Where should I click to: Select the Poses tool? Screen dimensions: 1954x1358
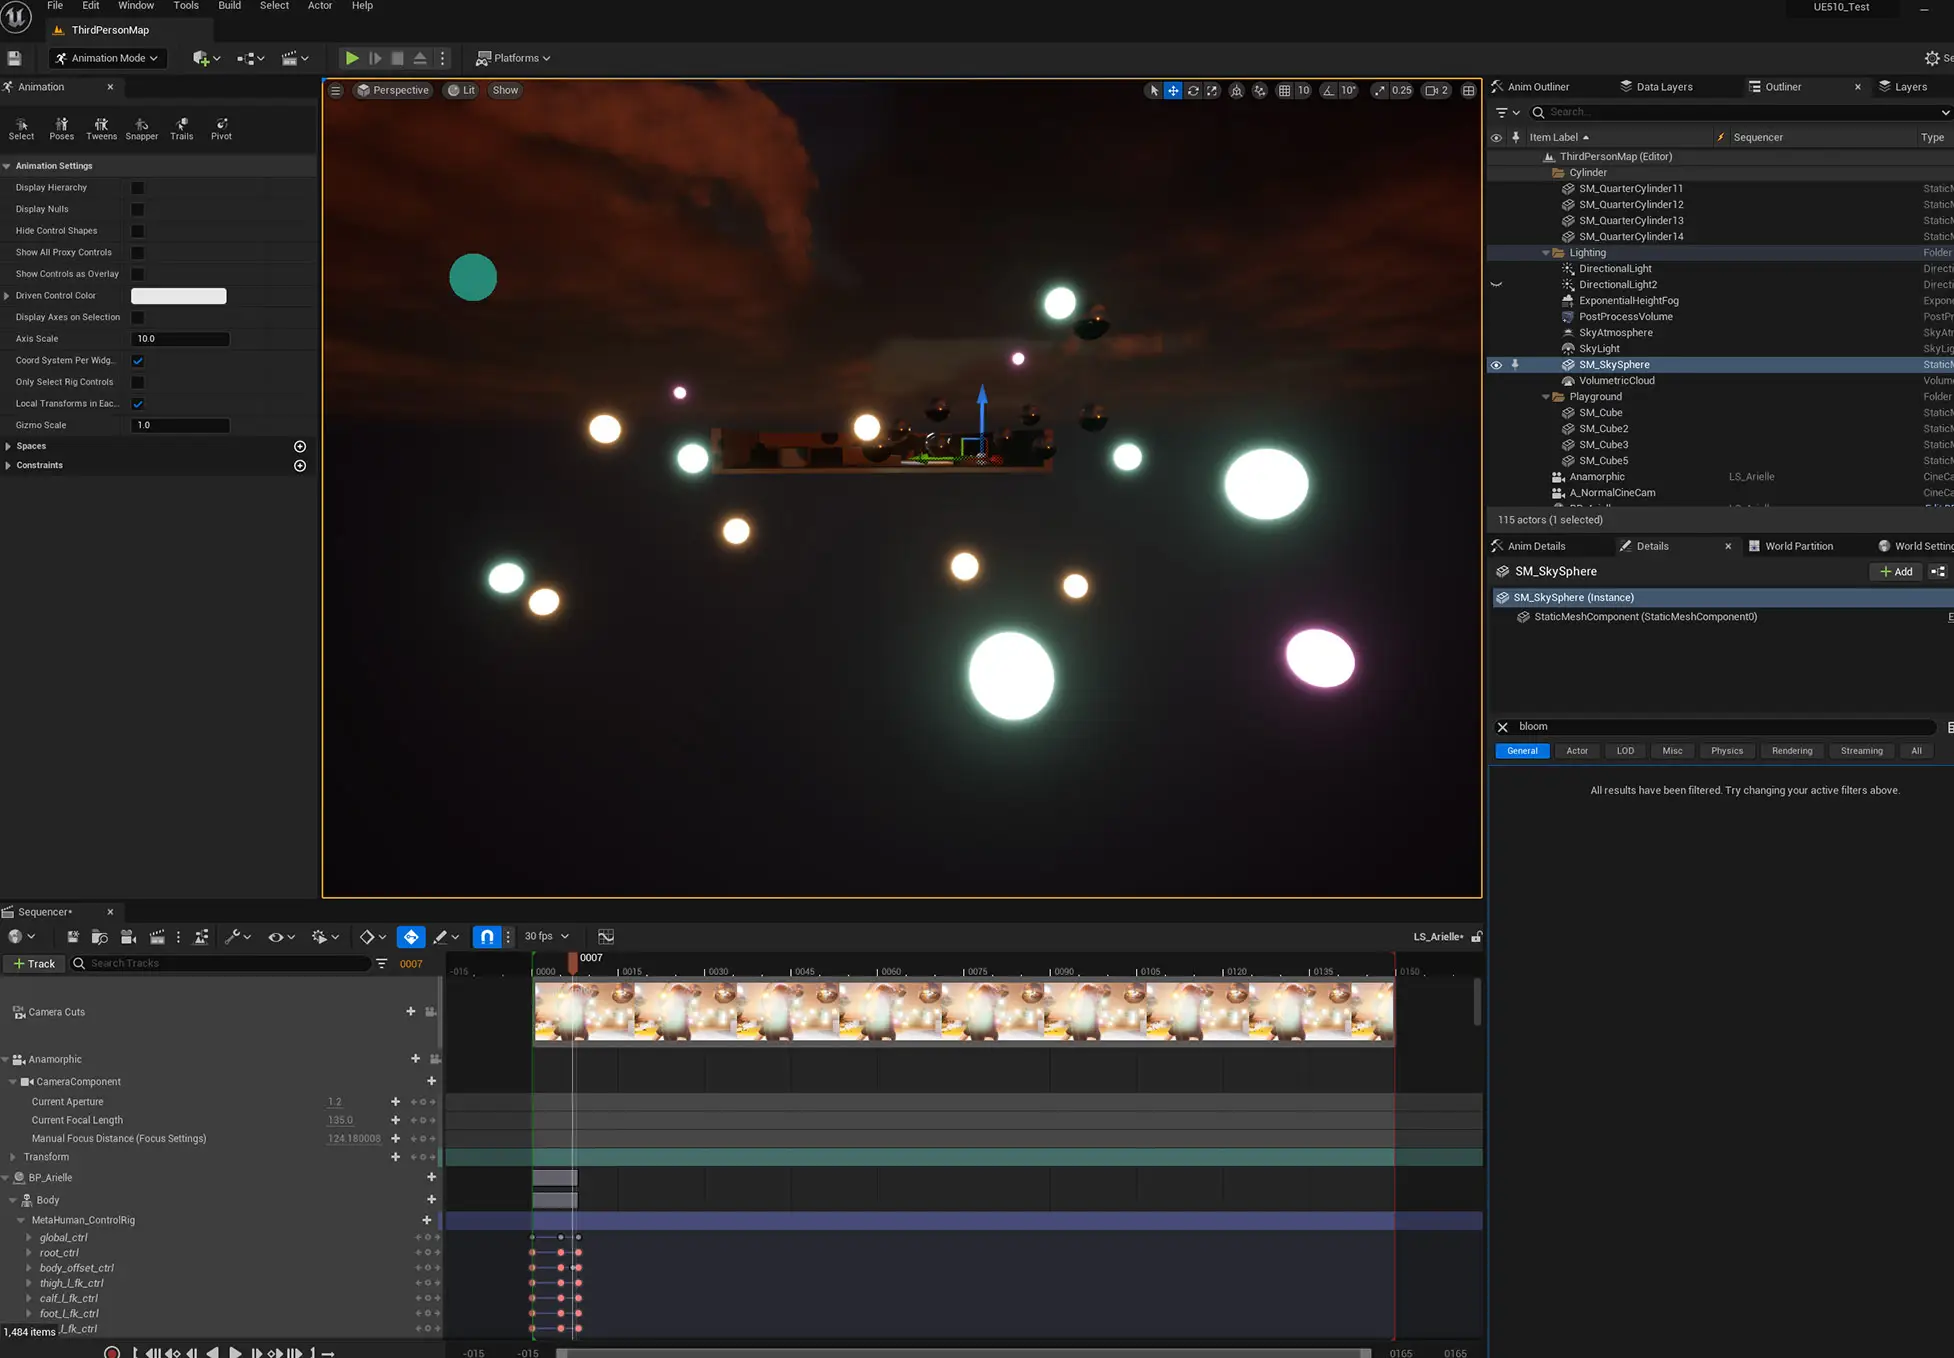click(x=61, y=128)
